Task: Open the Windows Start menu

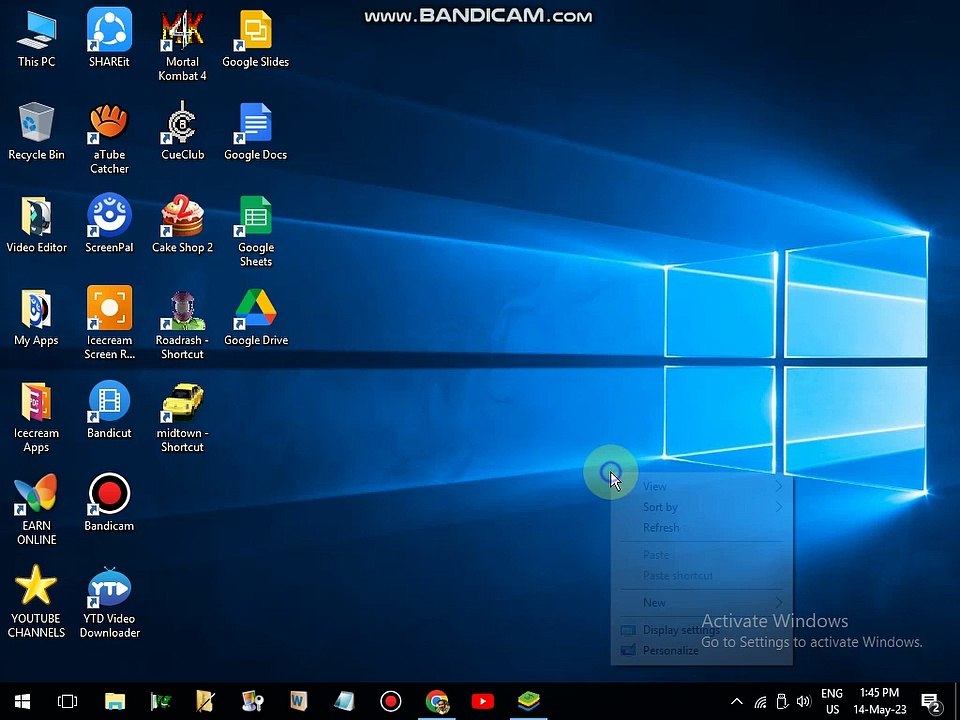Action: tap(23, 701)
